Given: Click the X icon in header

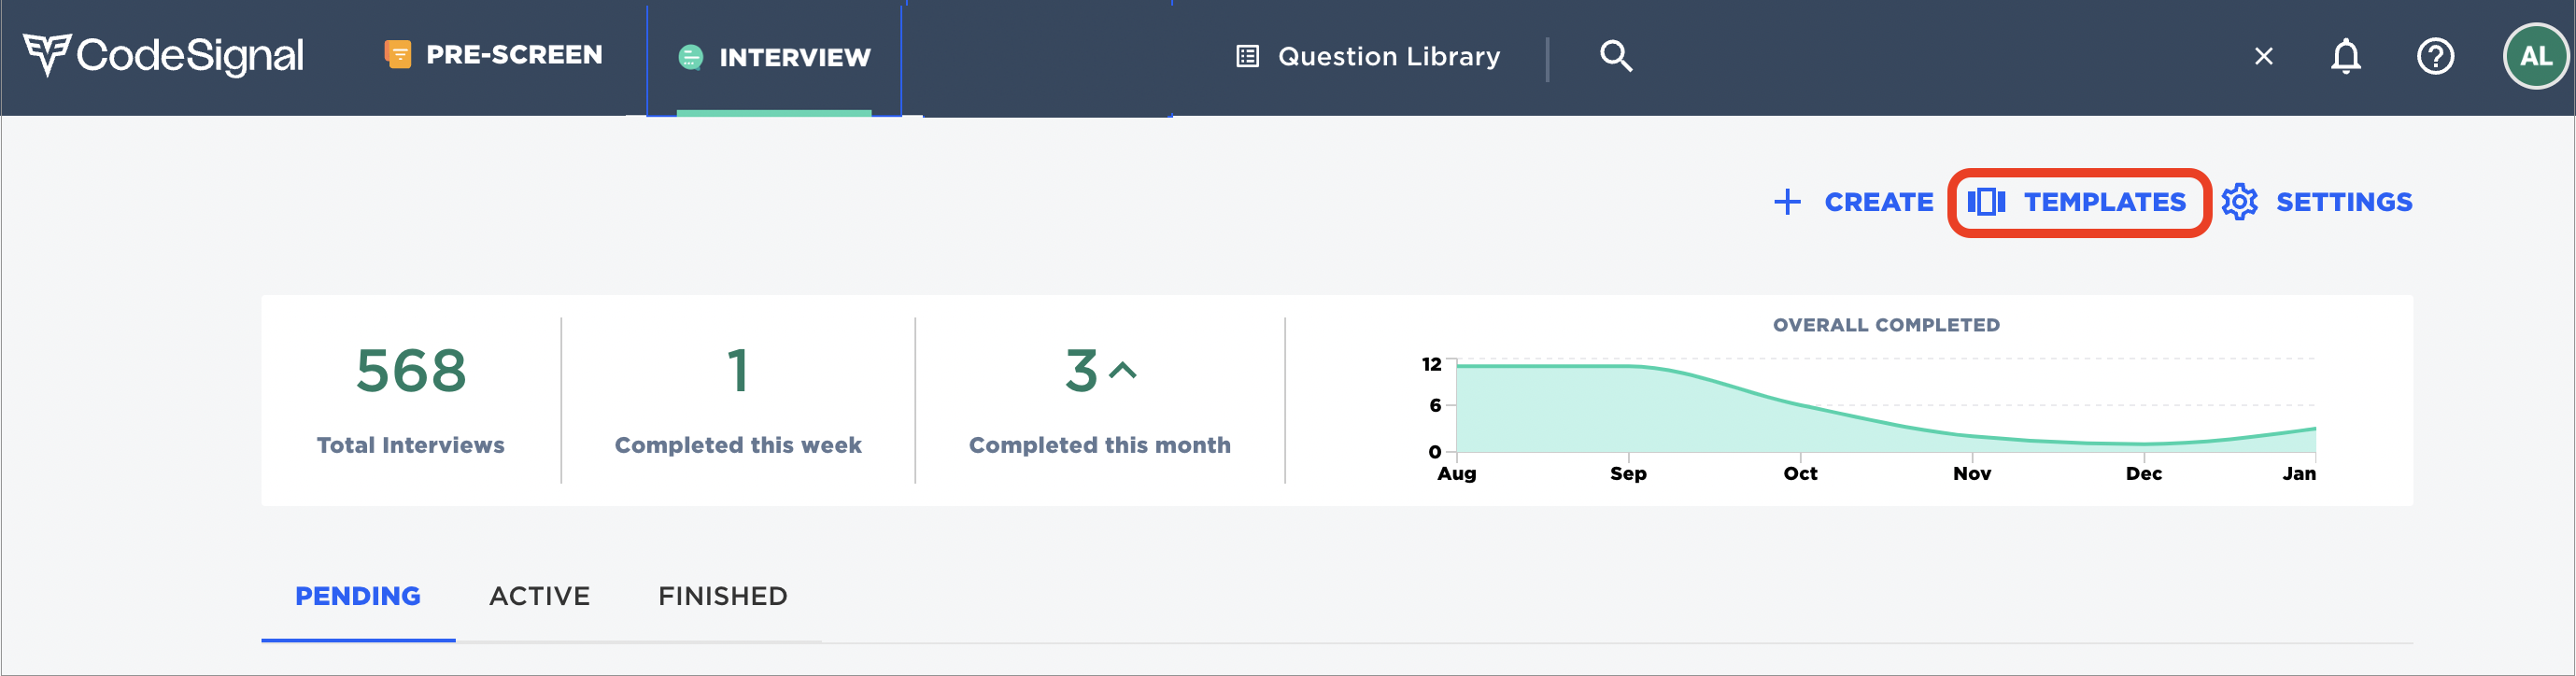Looking at the screenshot, I should [2263, 57].
